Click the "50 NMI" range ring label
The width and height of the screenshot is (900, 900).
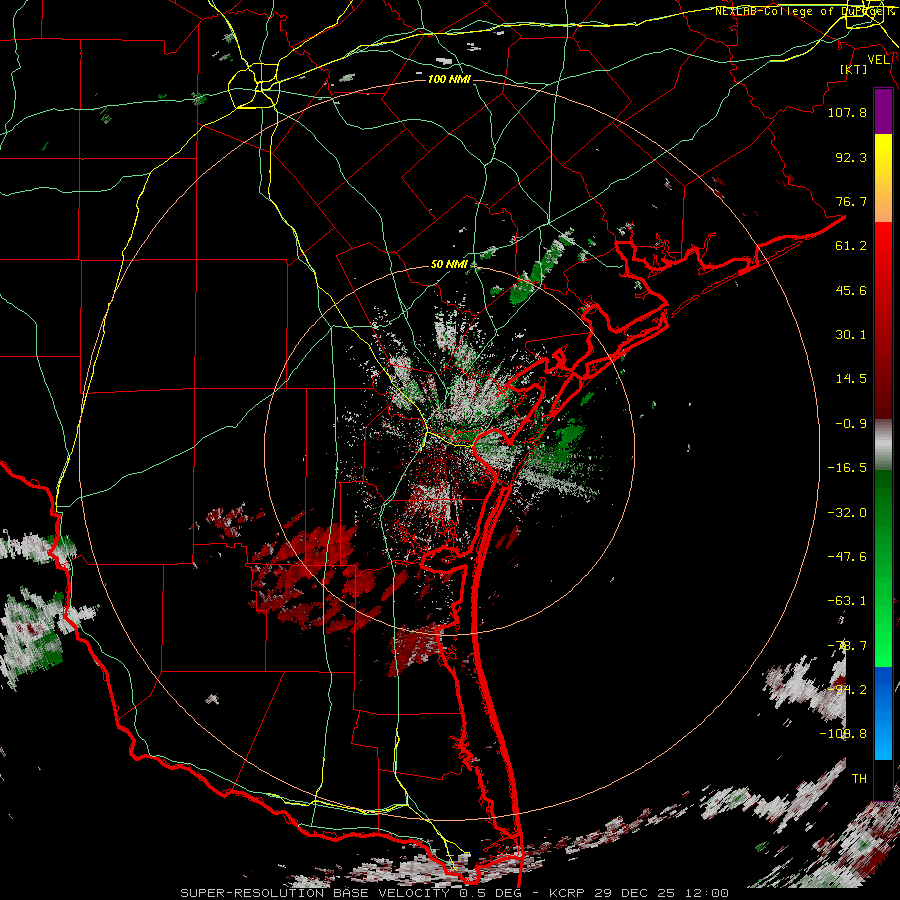click(x=449, y=264)
